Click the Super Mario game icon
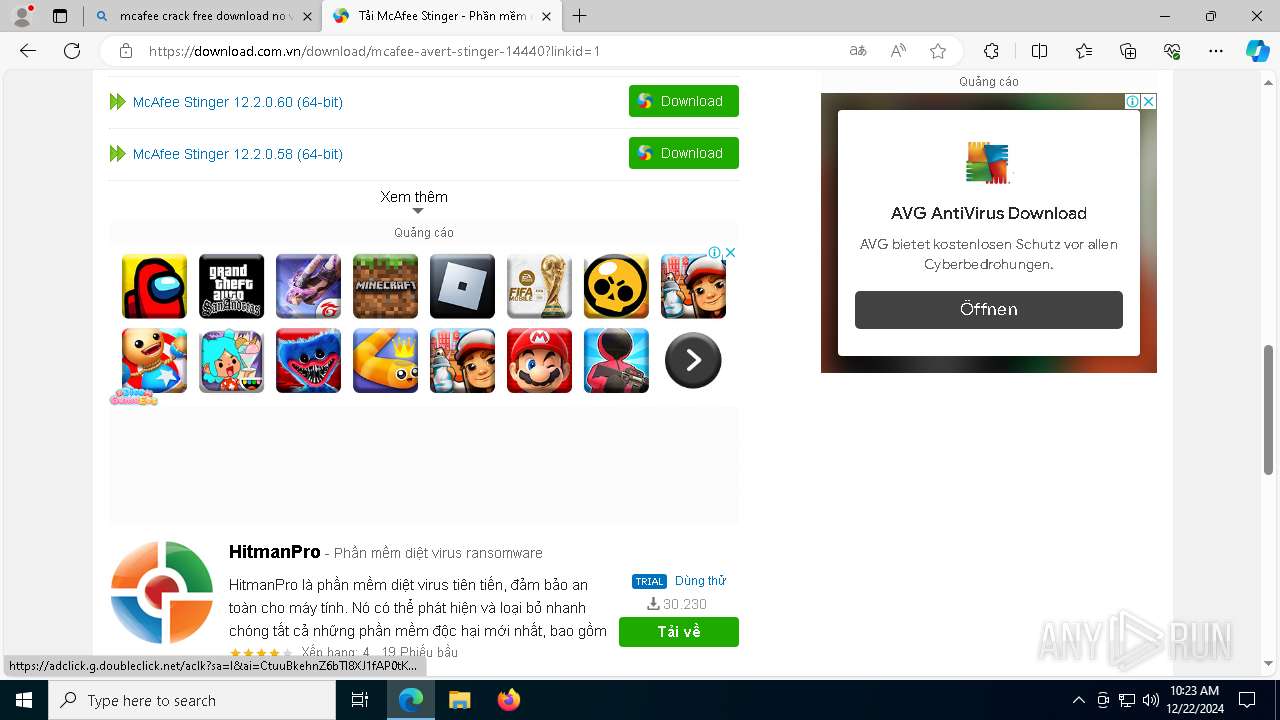This screenshot has width=1280, height=720. click(x=539, y=360)
